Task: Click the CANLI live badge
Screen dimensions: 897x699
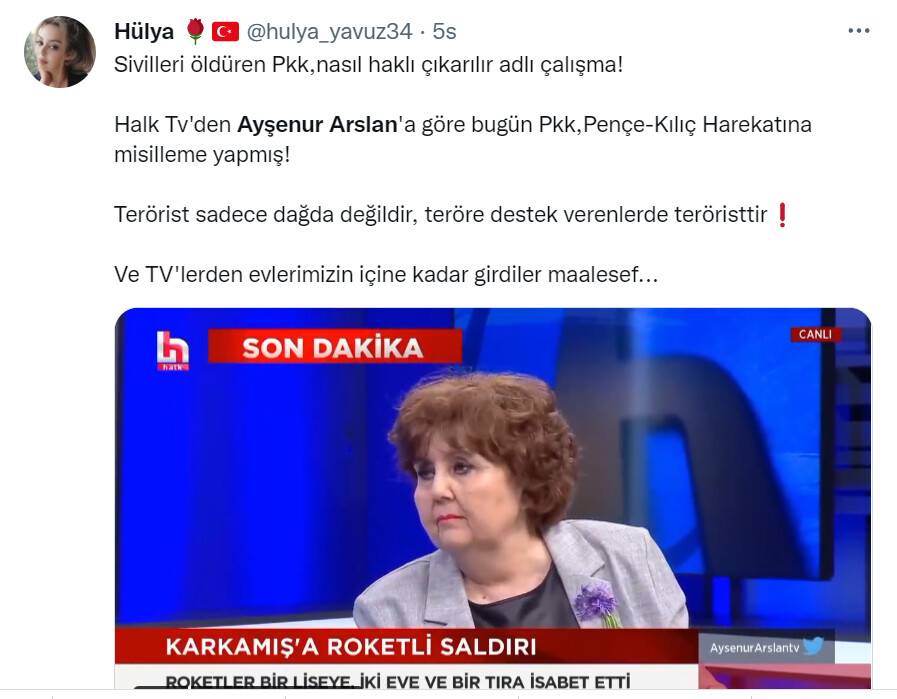Action: coord(815,334)
